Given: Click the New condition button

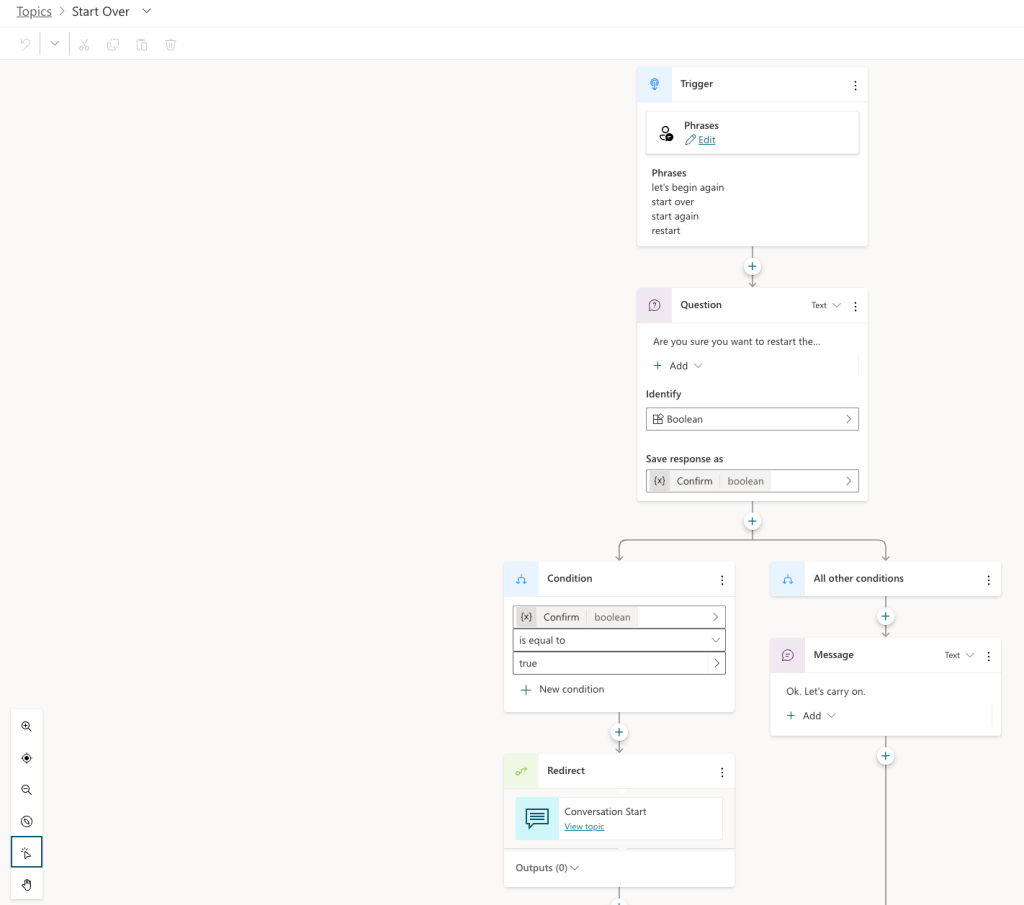Looking at the screenshot, I should 562,690.
